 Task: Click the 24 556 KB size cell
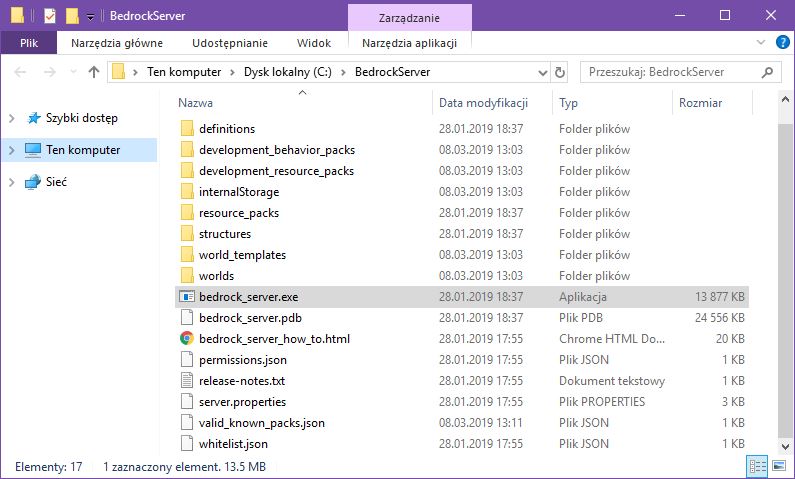tap(719, 318)
